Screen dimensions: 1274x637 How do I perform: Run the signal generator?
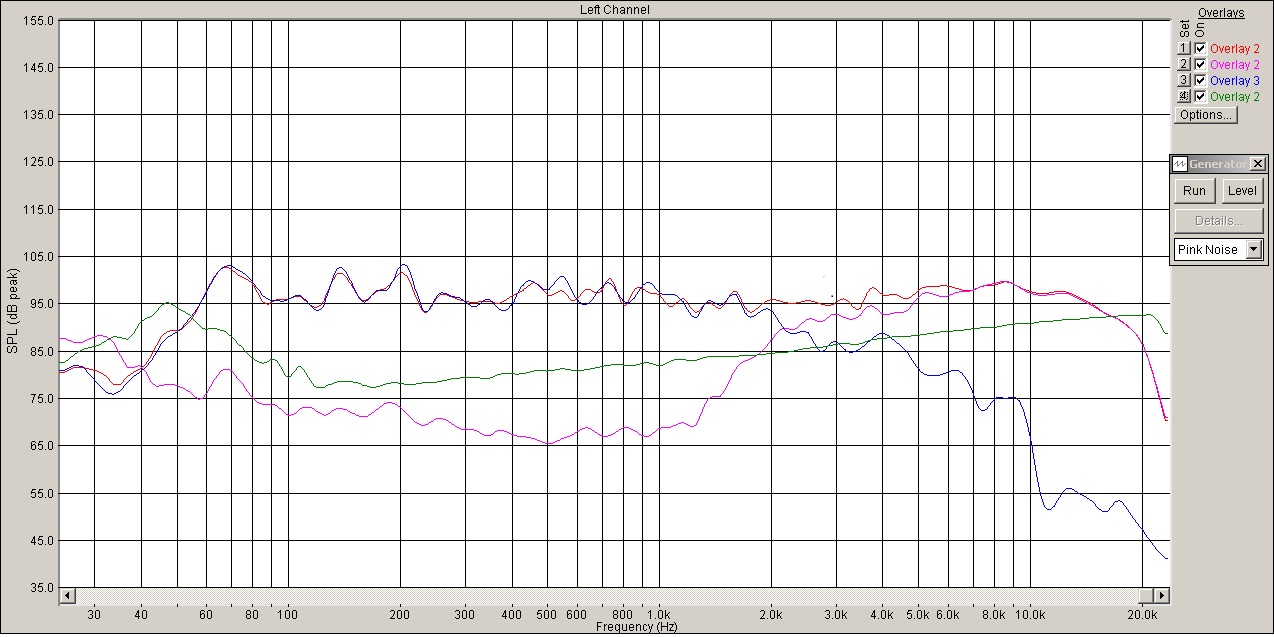[1194, 191]
